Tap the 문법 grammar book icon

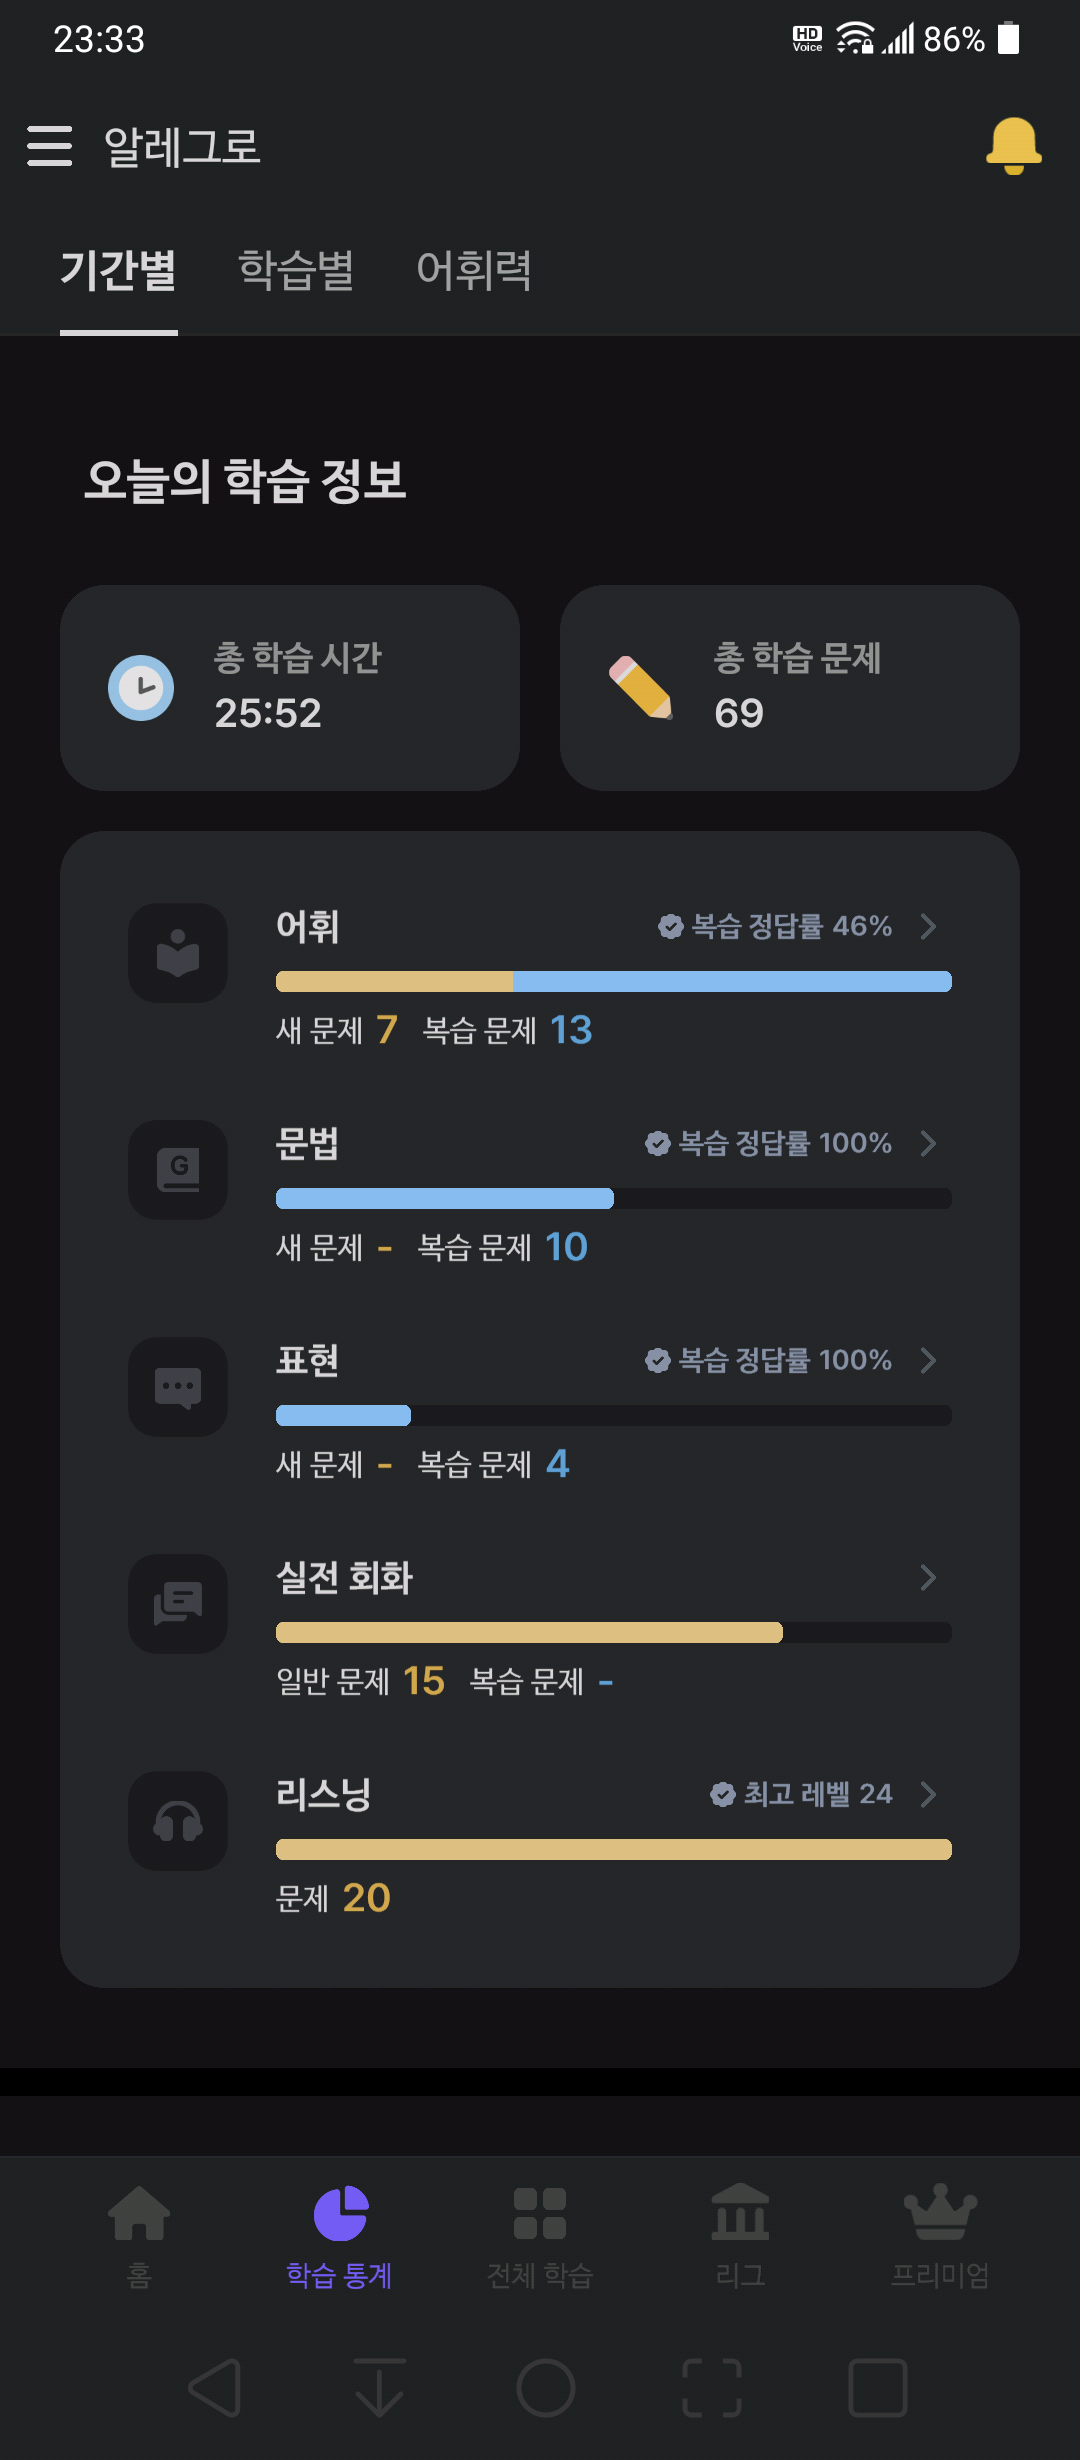(178, 1170)
